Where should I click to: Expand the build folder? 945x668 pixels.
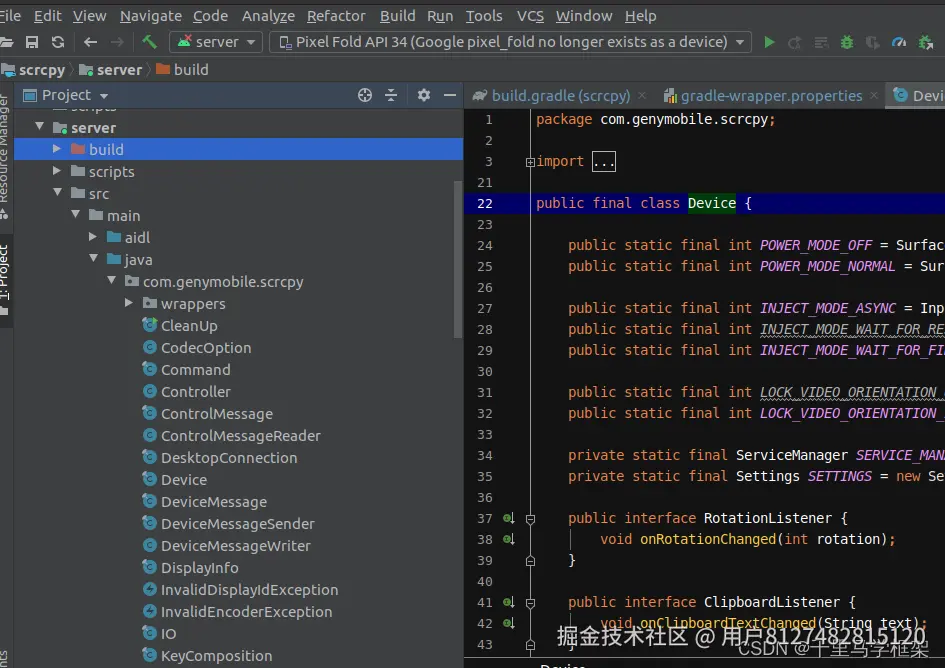pyautogui.click(x=57, y=149)
